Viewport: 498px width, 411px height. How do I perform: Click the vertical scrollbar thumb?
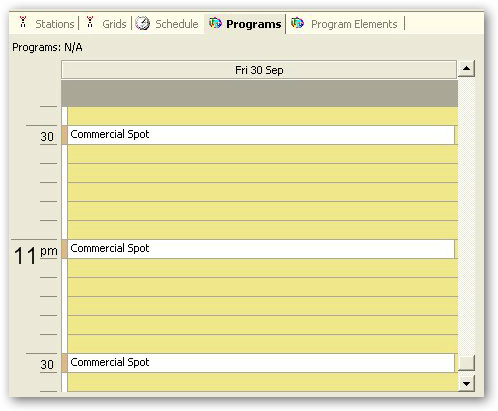point(466,363)
